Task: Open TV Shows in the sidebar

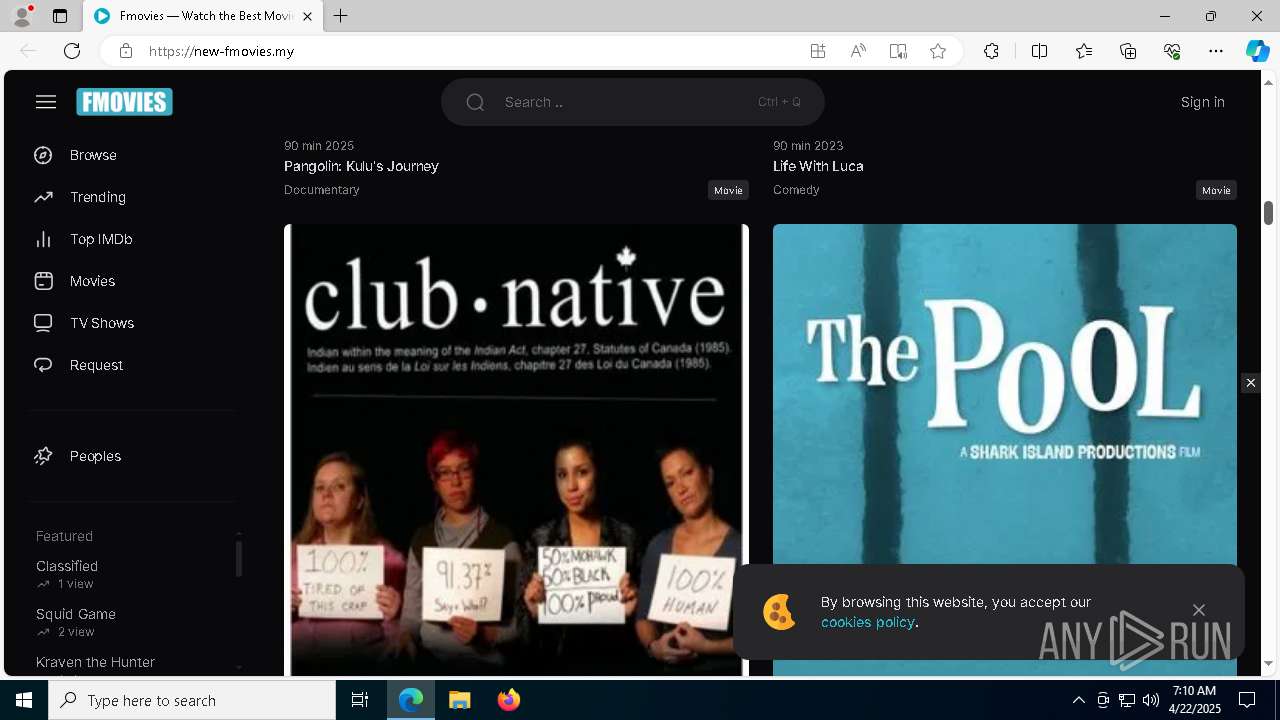Action: coord(102,323)
